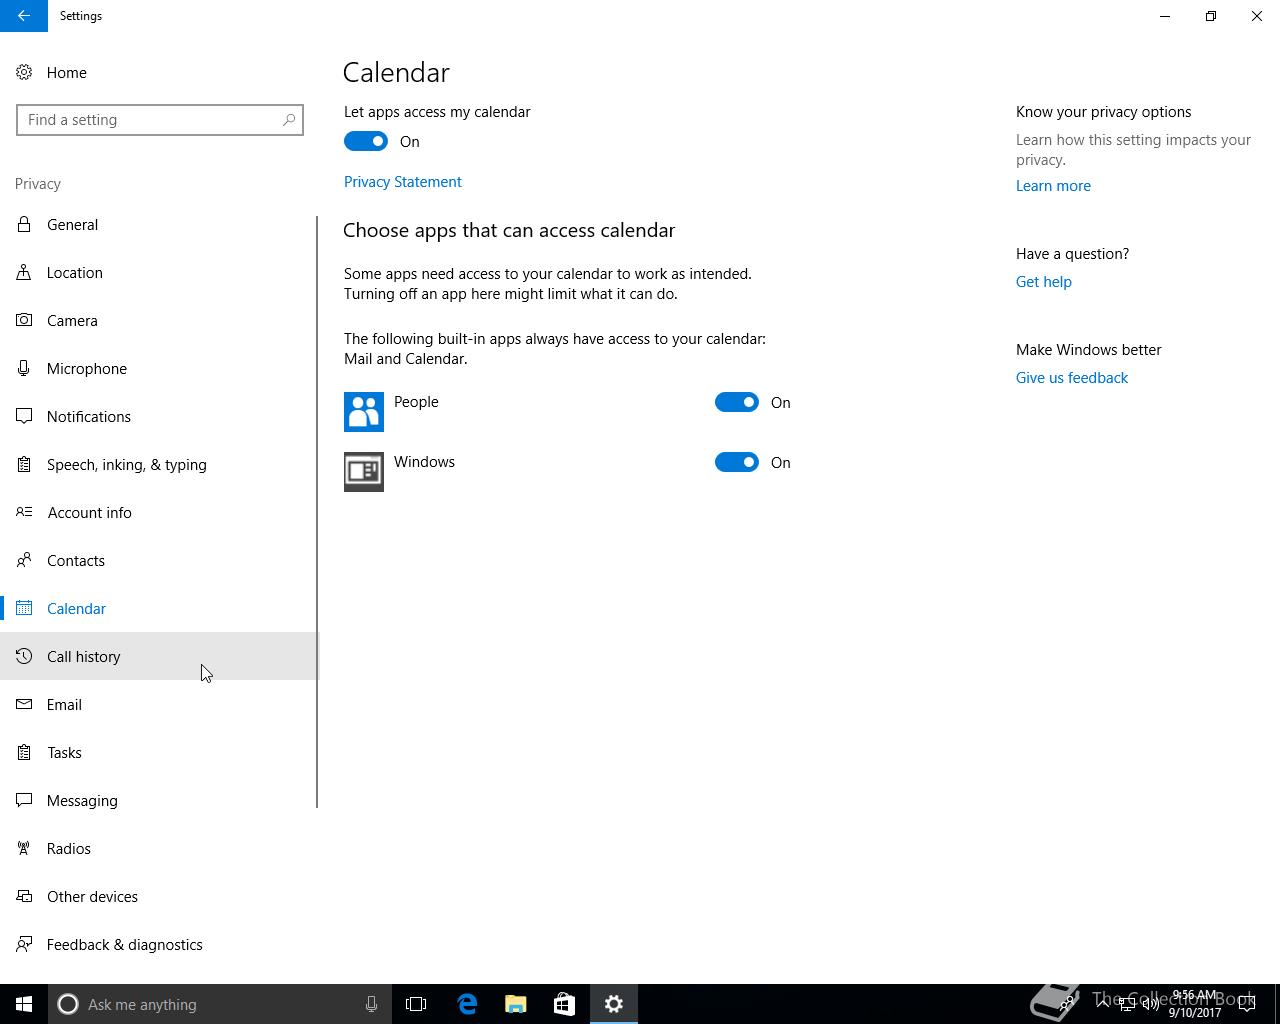The height and width of the screenshot is (1024, 1280).
Task: Click the Email envelope icon
Action: 24,704
